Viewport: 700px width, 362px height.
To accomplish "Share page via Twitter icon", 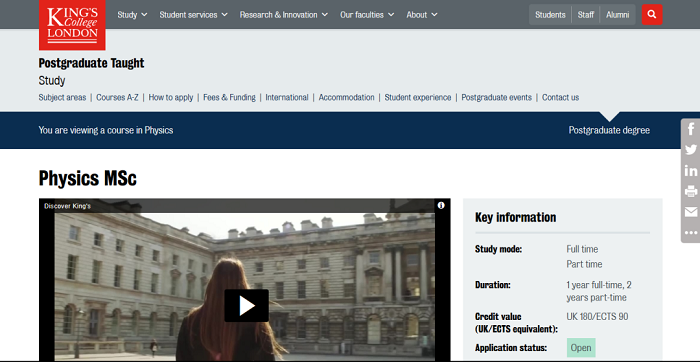I will [x=691, y=150].
